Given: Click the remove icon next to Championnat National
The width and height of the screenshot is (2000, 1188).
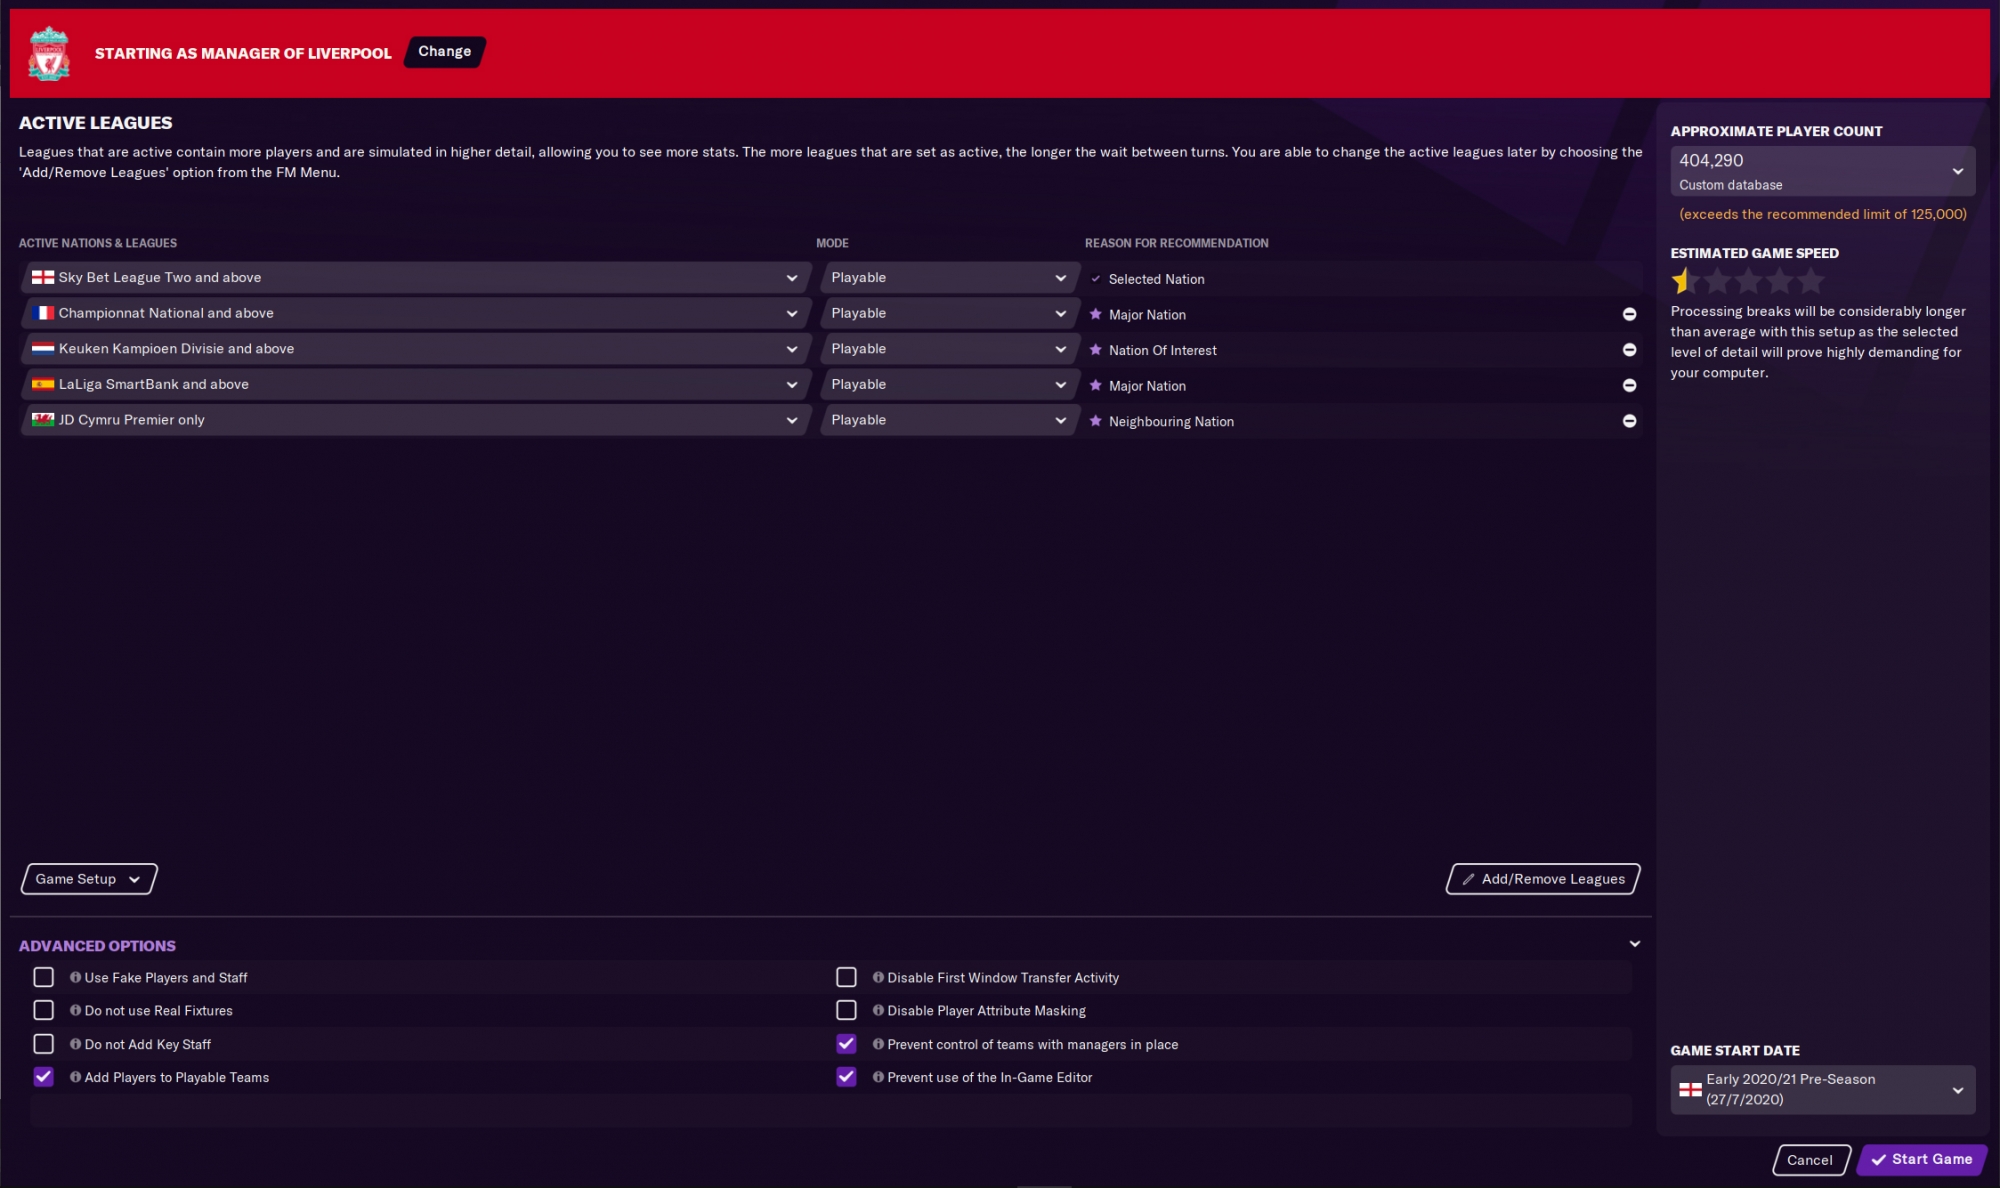Looking at the screenshot, I should click(x=1629, y=314).
